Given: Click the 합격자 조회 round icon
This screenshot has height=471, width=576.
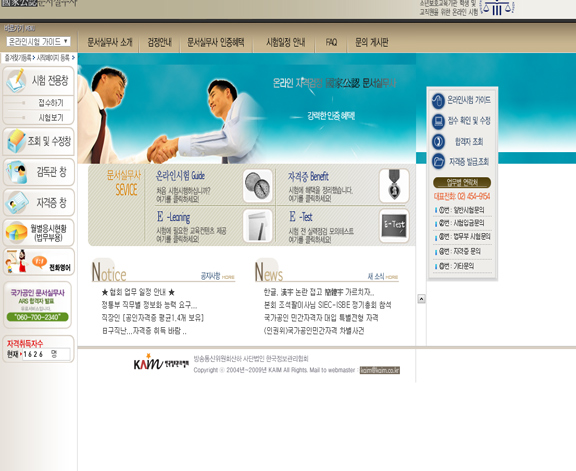Looking at the screenshot, I should pos(438,141).
